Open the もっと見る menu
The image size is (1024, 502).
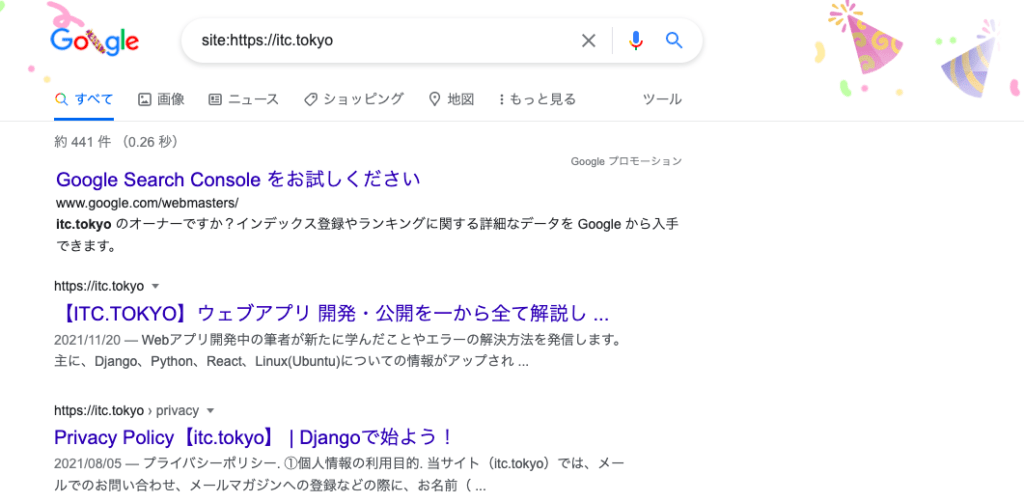(537, 99)
